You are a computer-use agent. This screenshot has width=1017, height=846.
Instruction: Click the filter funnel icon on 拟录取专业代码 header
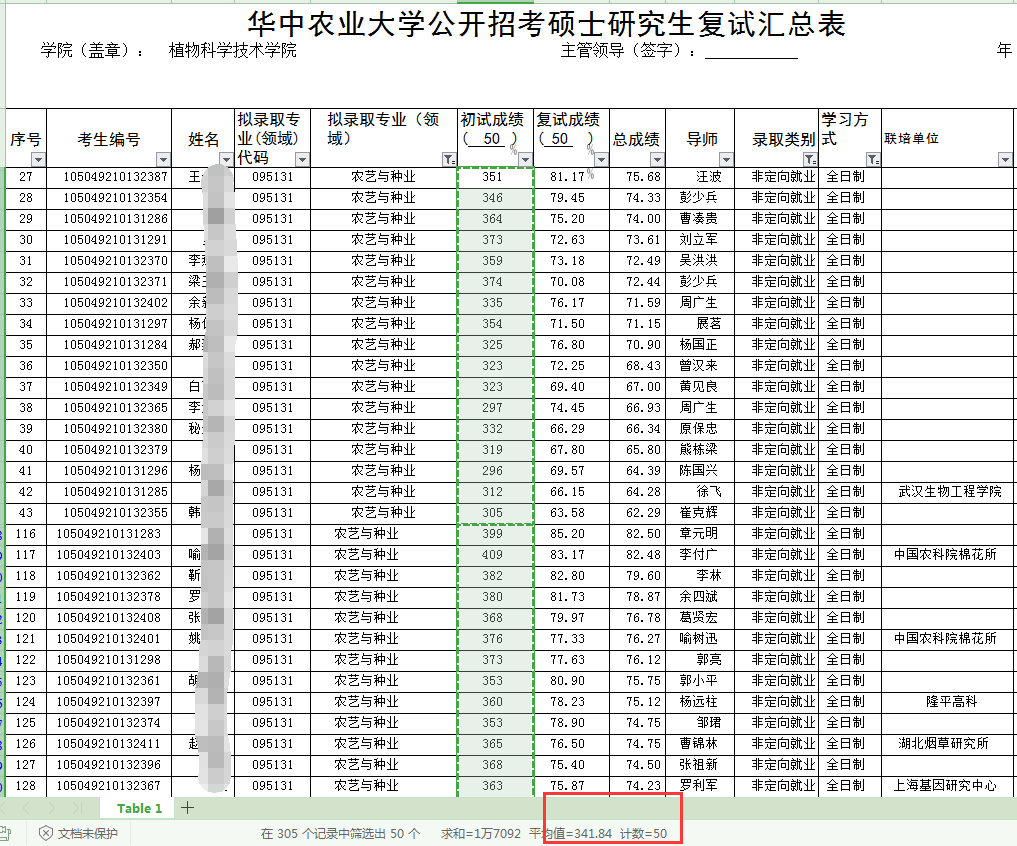[302, 160]
